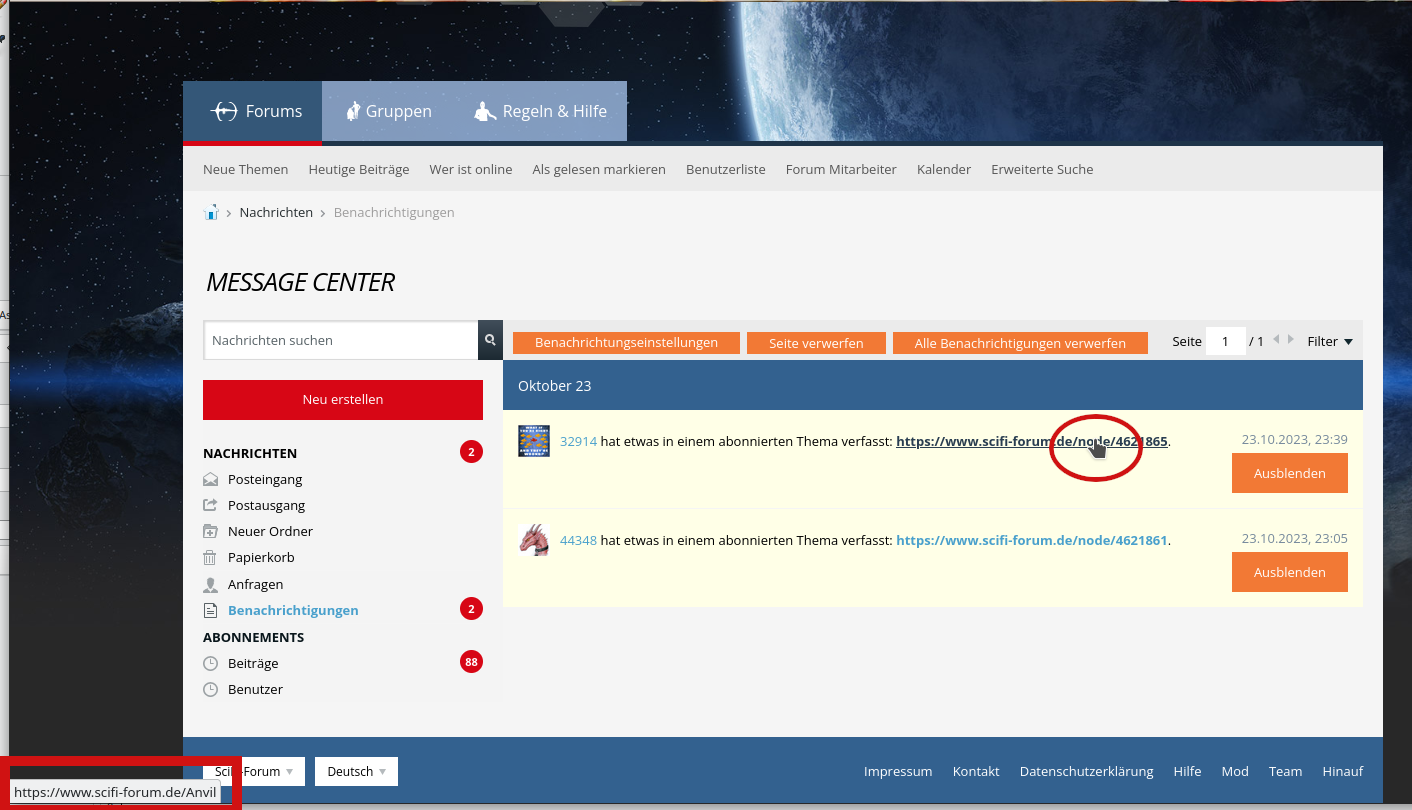
Task: Open Papierkorb
Action: click(x=261, y=557)
